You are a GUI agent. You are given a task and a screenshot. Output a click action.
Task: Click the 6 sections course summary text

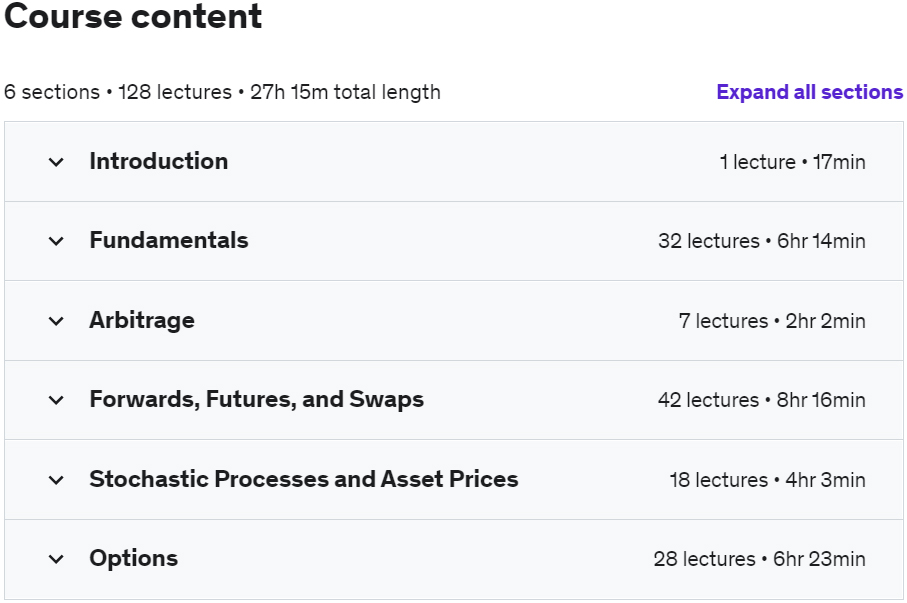pyautogui.click(x=222, y=92)
